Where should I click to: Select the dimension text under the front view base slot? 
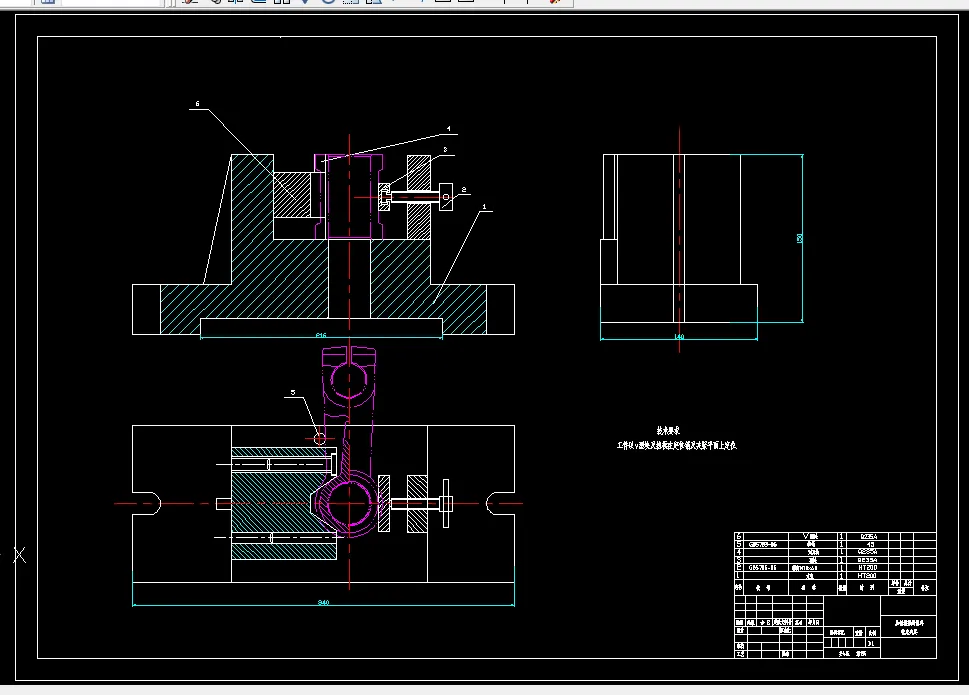click(321, 335)
